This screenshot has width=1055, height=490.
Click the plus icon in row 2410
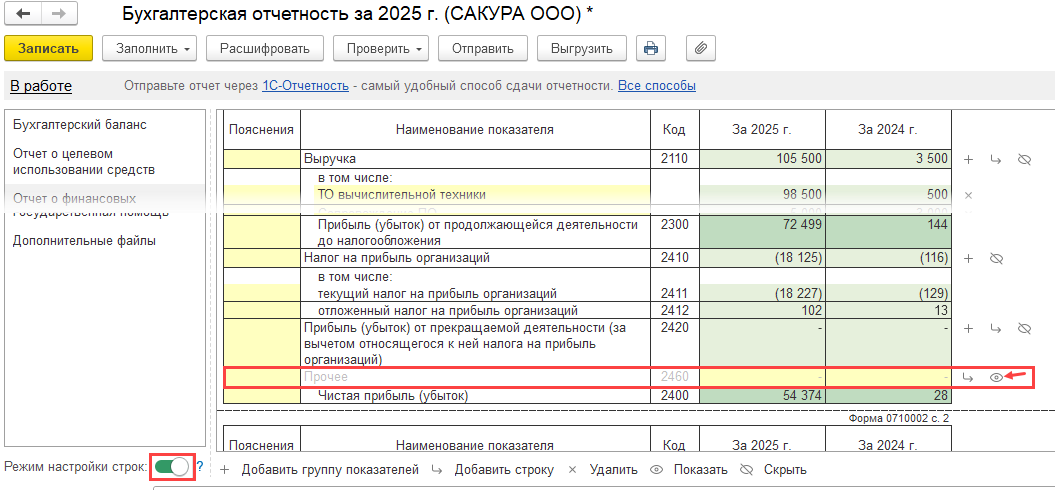tap(967, 258)
